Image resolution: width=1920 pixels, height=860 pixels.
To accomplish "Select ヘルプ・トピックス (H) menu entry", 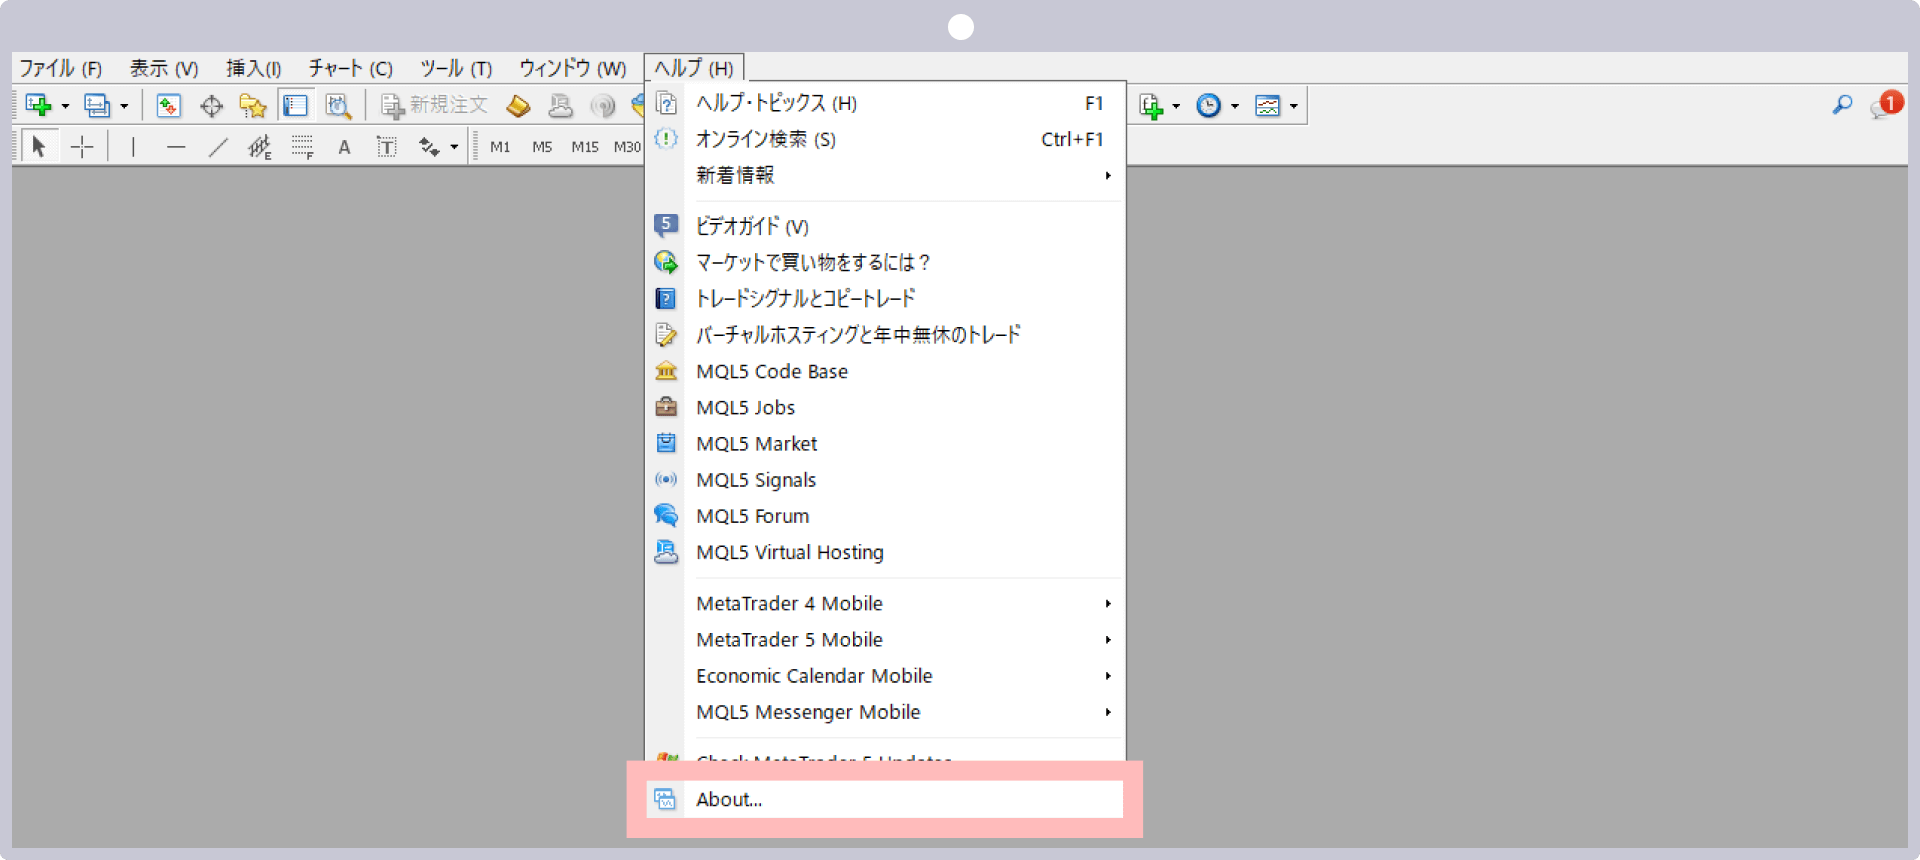I will click(x=885, y=103).
